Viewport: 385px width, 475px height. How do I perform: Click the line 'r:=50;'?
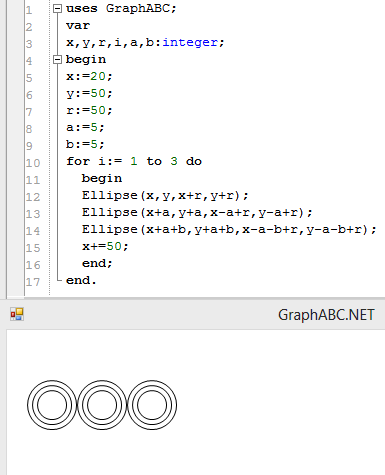coord(89,111)
